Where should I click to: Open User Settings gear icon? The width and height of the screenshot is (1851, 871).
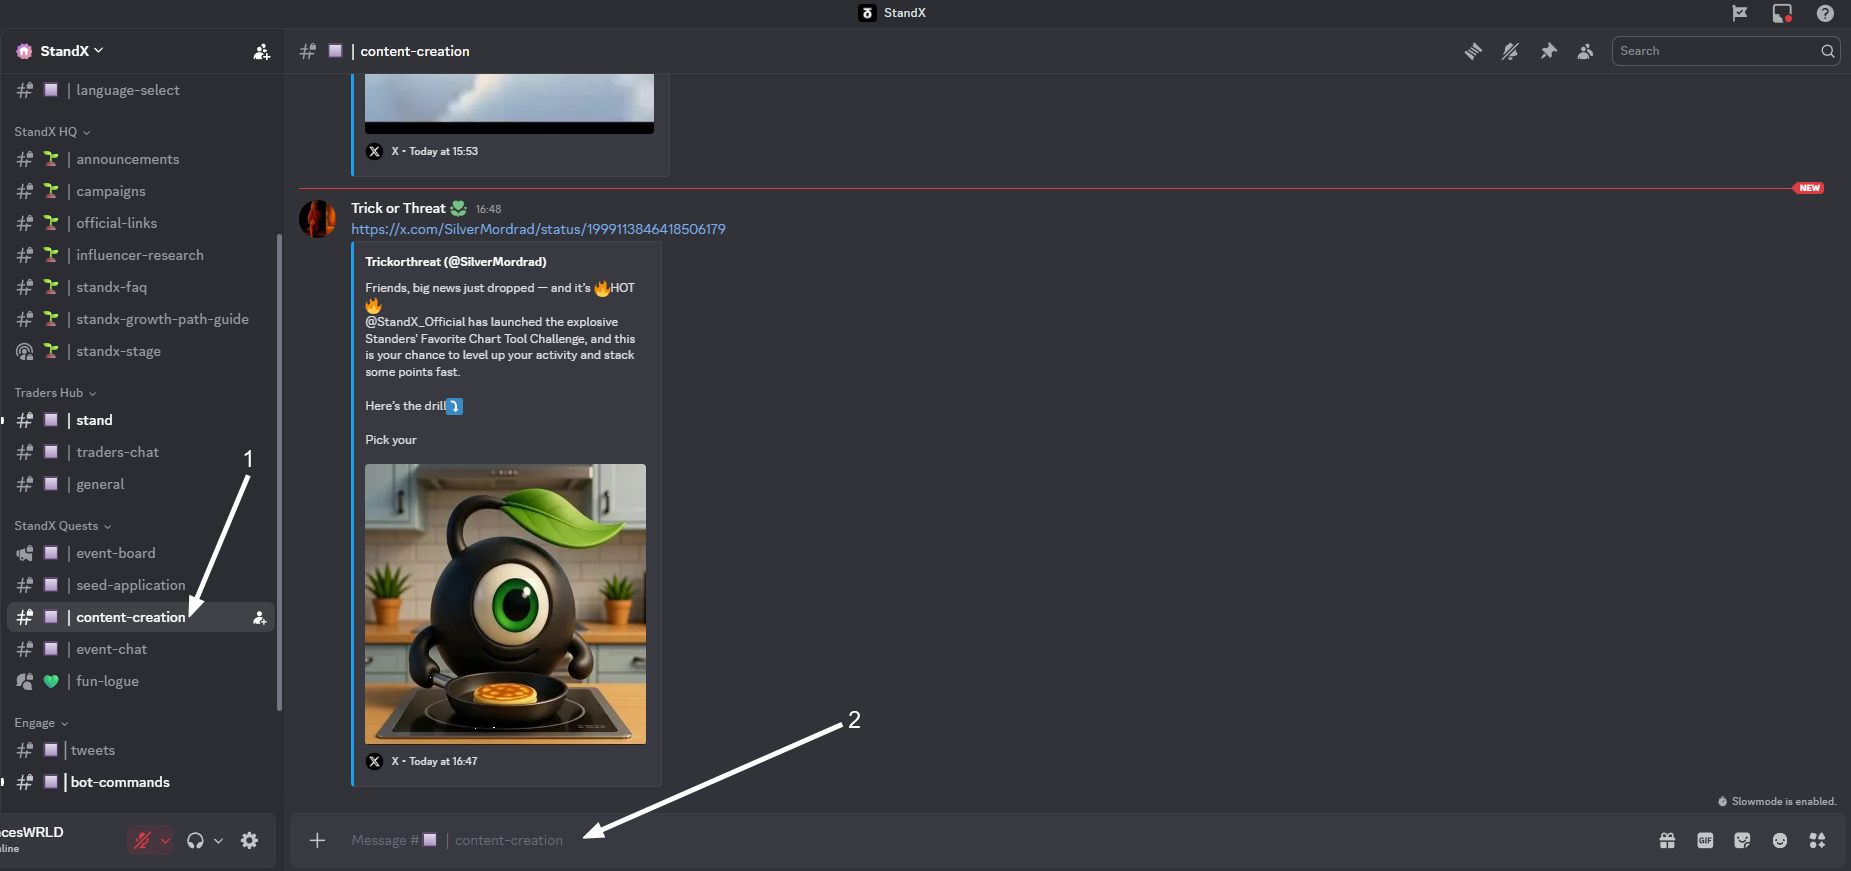point(250,841)
